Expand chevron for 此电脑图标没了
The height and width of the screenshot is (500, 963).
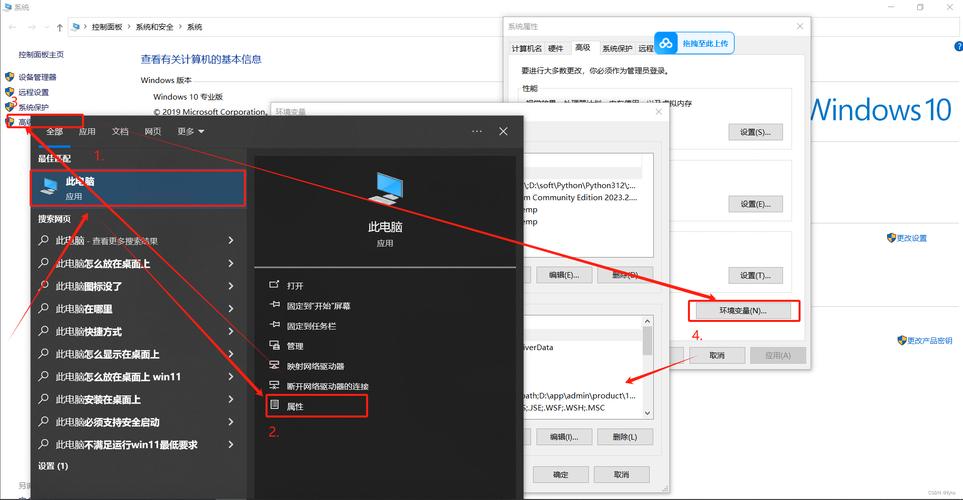pos(231,286)
